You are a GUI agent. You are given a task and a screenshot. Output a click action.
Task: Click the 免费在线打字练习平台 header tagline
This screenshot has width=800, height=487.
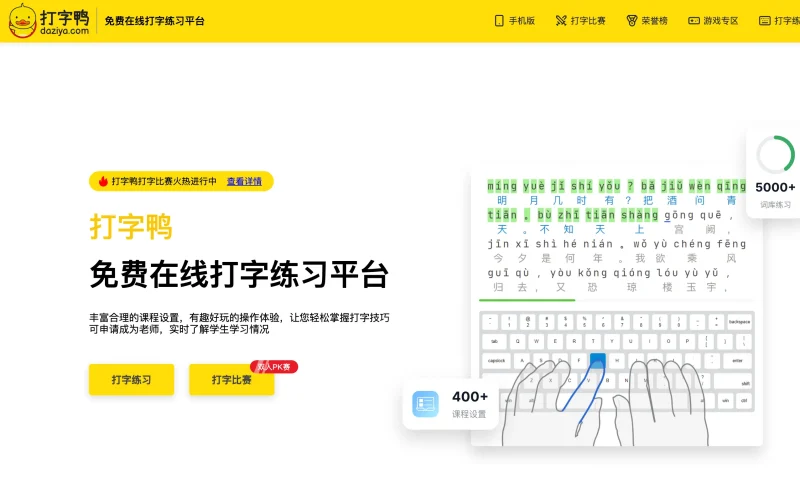(x=155, y=21)
